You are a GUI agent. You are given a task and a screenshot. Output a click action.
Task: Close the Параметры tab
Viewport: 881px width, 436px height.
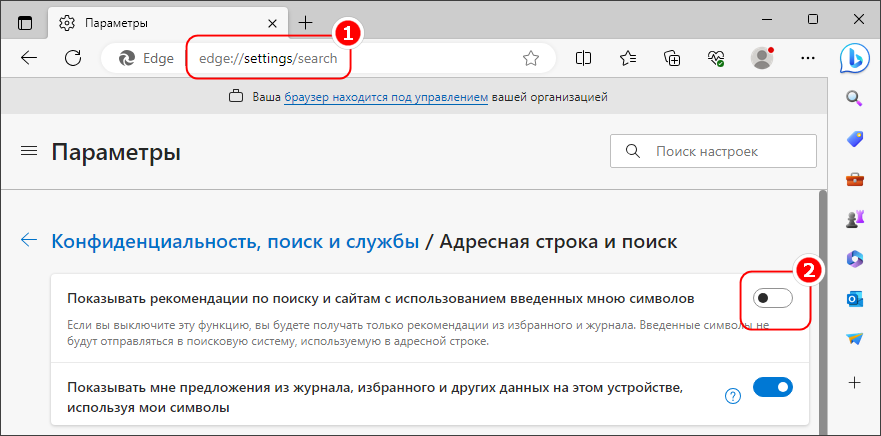coord(272,24)
